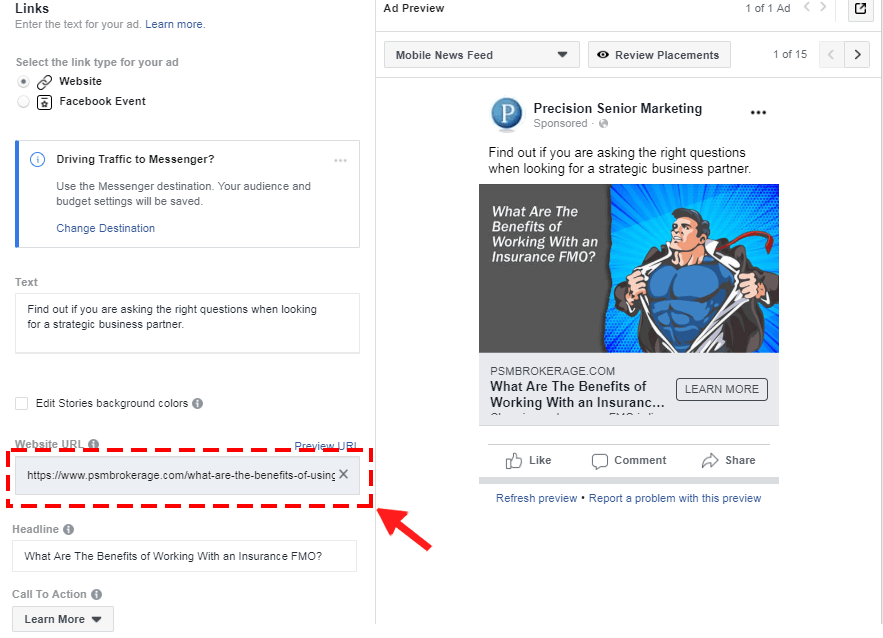This screenshot has height=638, width=883.
Task: Clear the Website URL with the X icon
Action: 344,474
